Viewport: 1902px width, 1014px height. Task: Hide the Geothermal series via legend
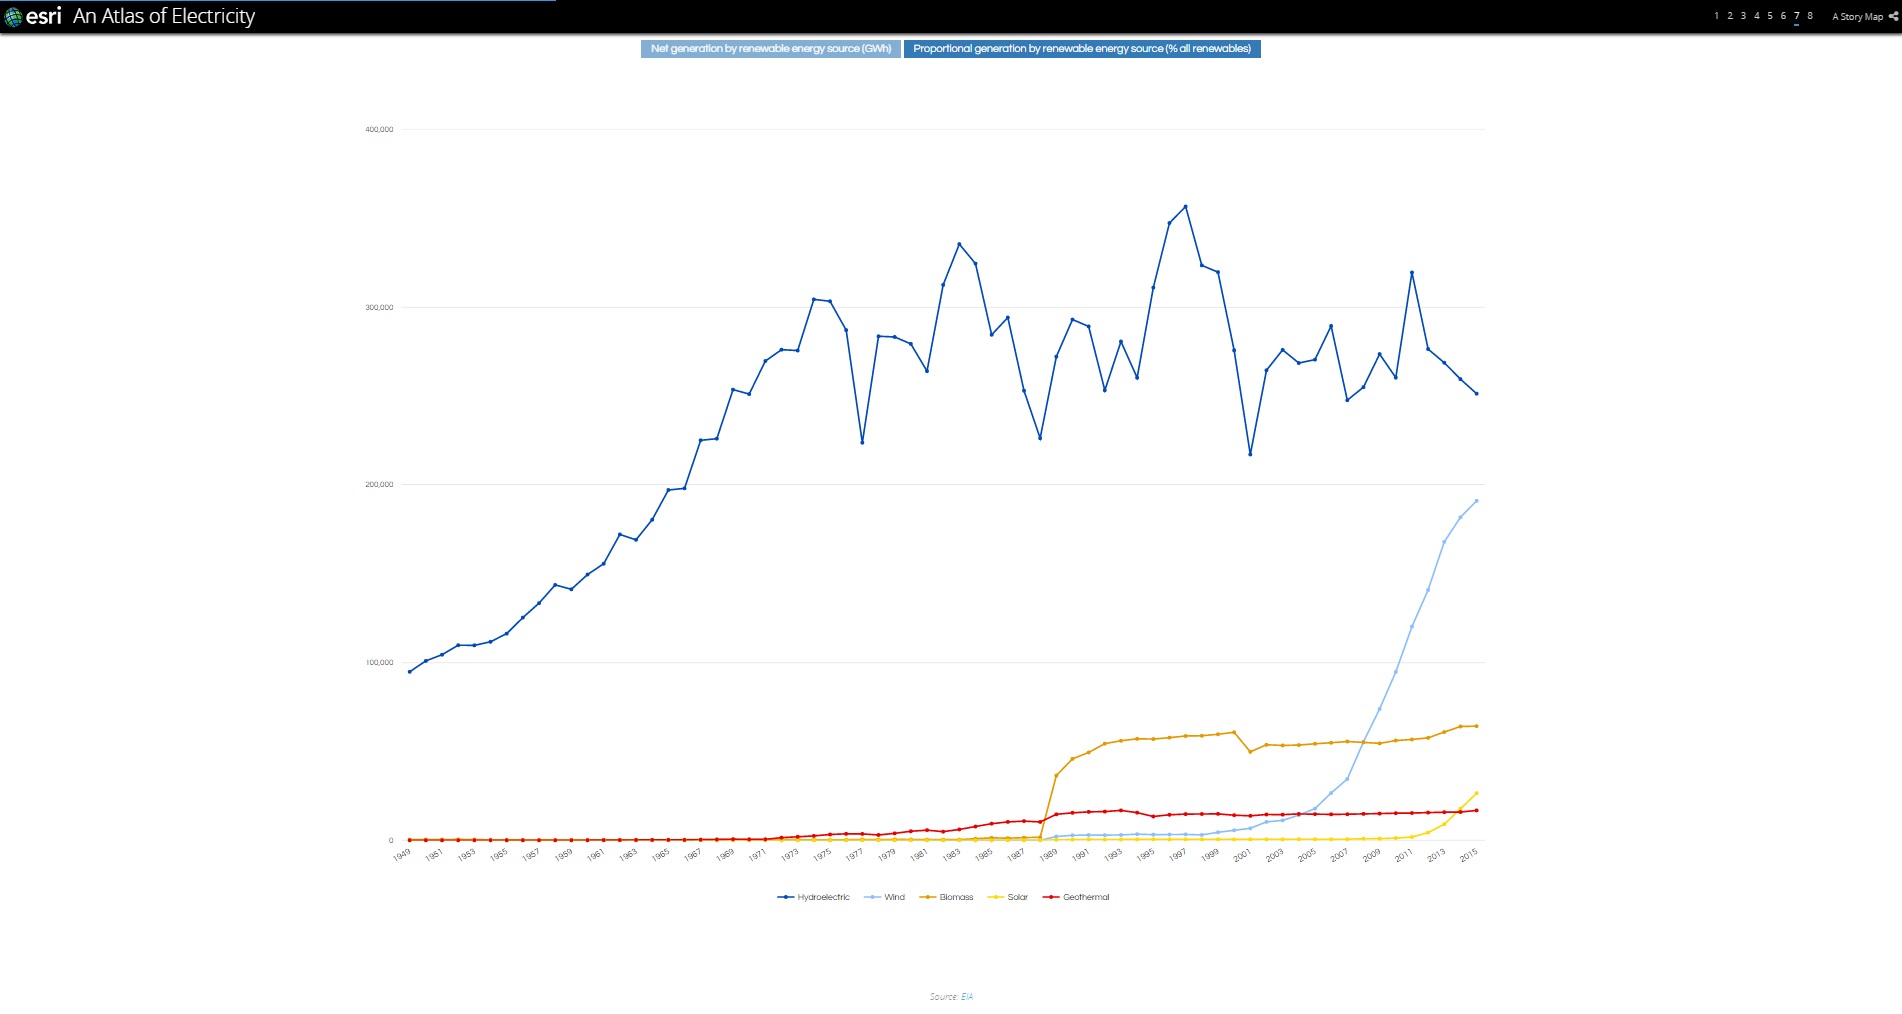[1076, 897]
